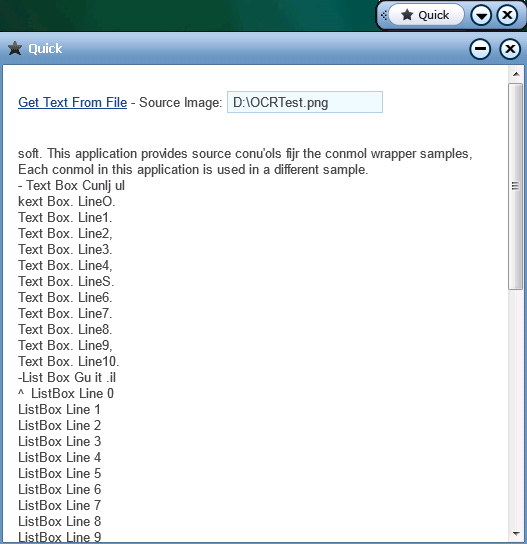This screenshot has height=544, width=527.
Task: Click the star icon in Quick pill
Action: (x=407, y=15)
